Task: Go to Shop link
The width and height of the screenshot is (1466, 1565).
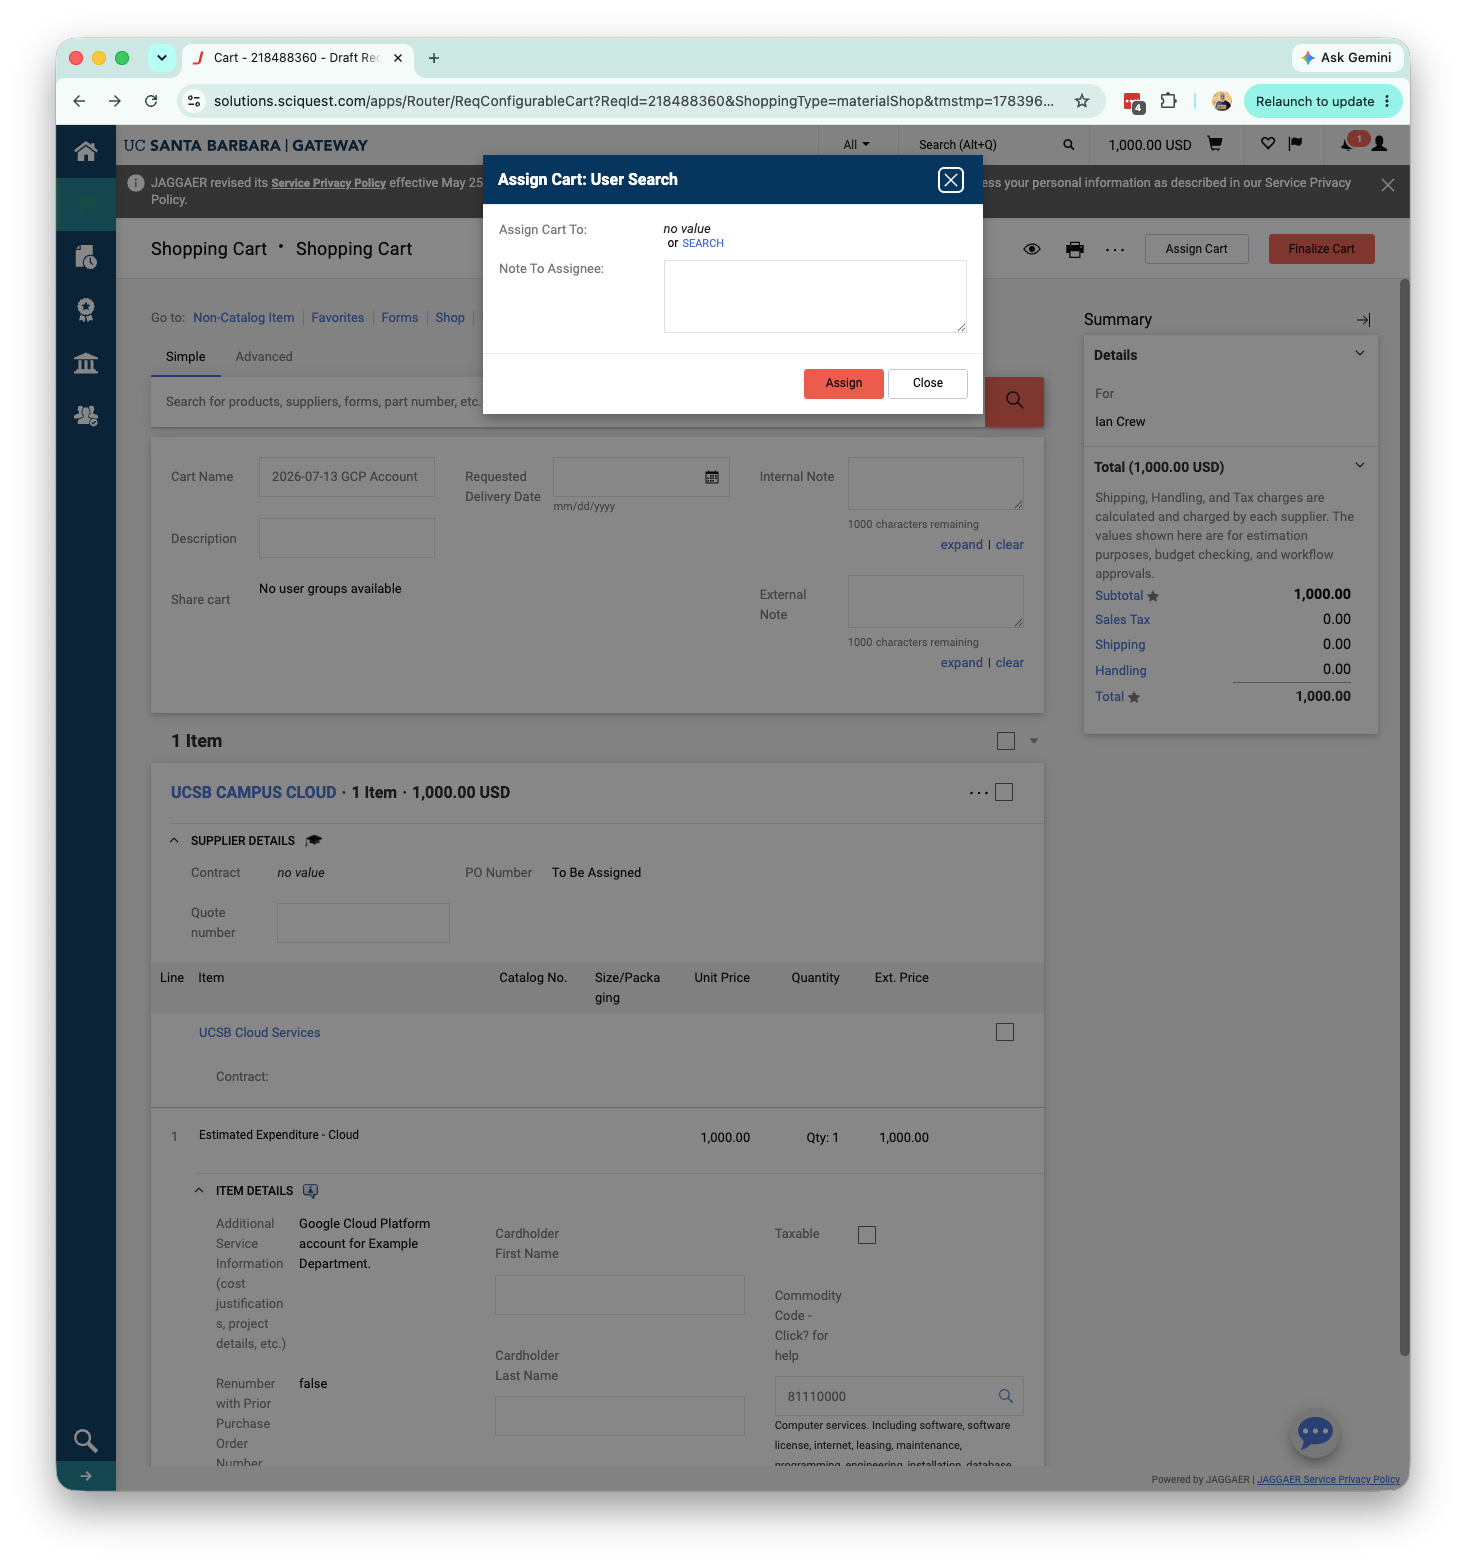Action: point(450,318)
